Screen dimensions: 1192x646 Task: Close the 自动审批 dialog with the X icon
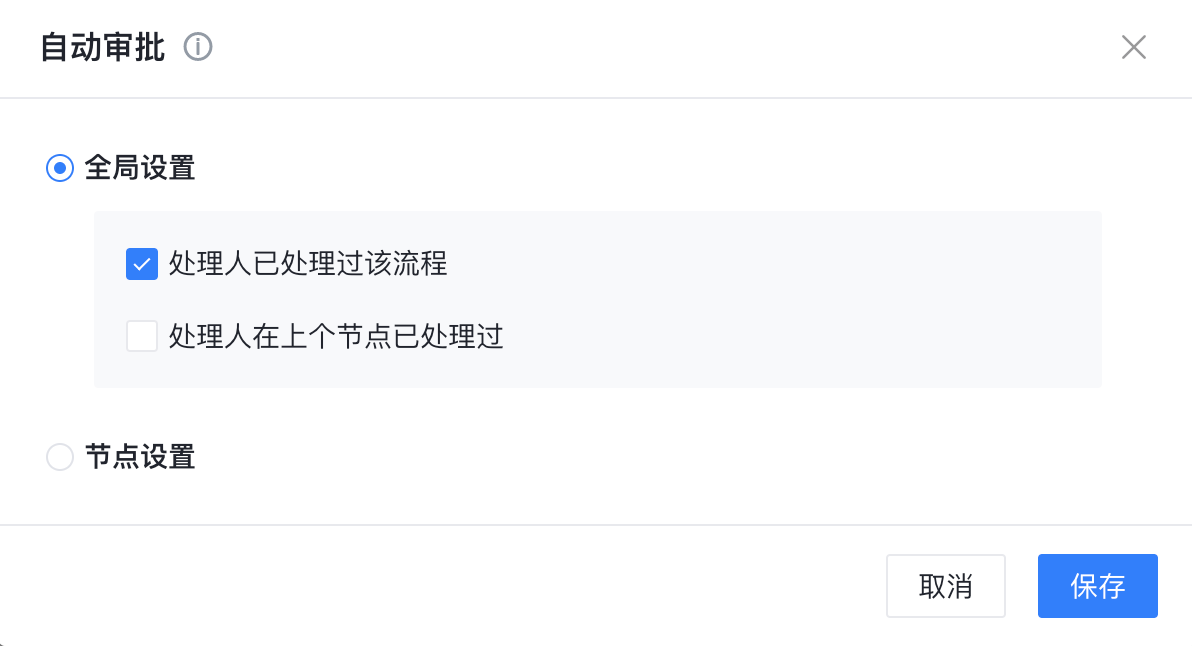point(1133,47)
